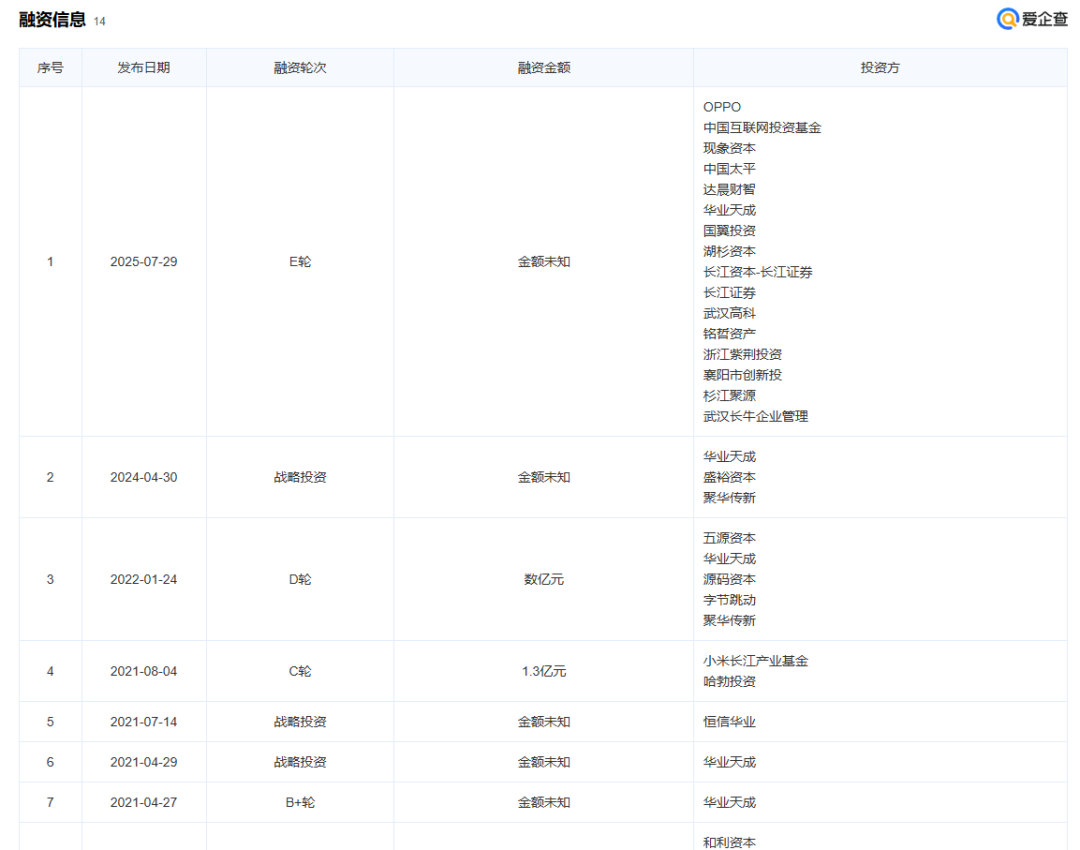Select the 序号 column header

point(50,68)
